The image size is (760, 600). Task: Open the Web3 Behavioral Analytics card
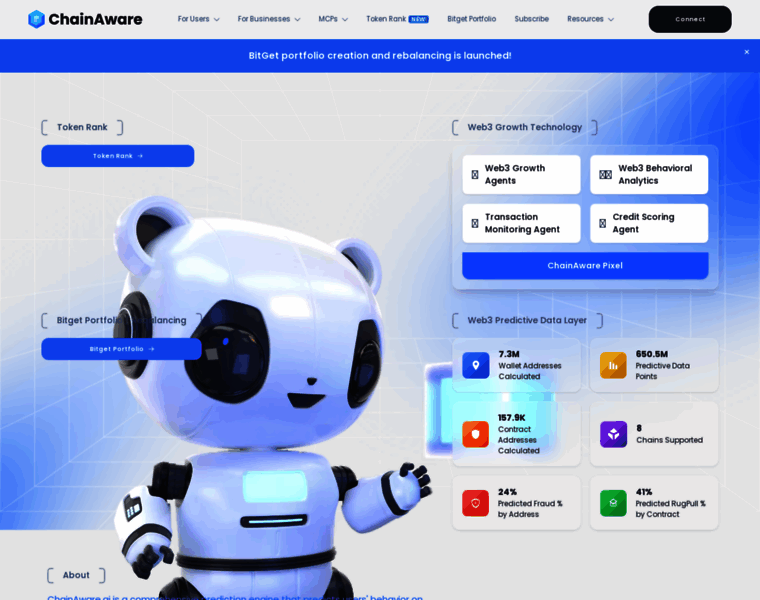[x=649, y=174]
